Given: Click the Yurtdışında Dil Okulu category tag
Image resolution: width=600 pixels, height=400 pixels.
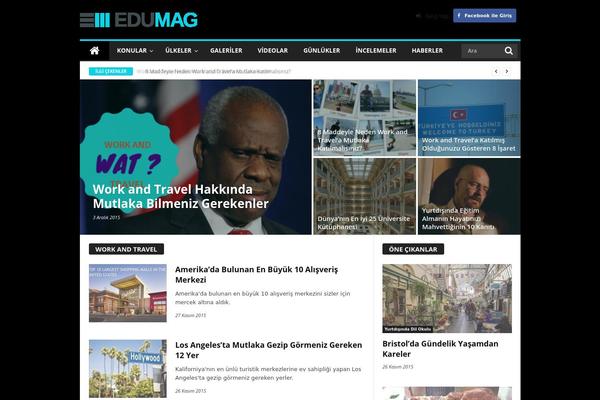Looking at the screenshot, I should tap(408, 329).
